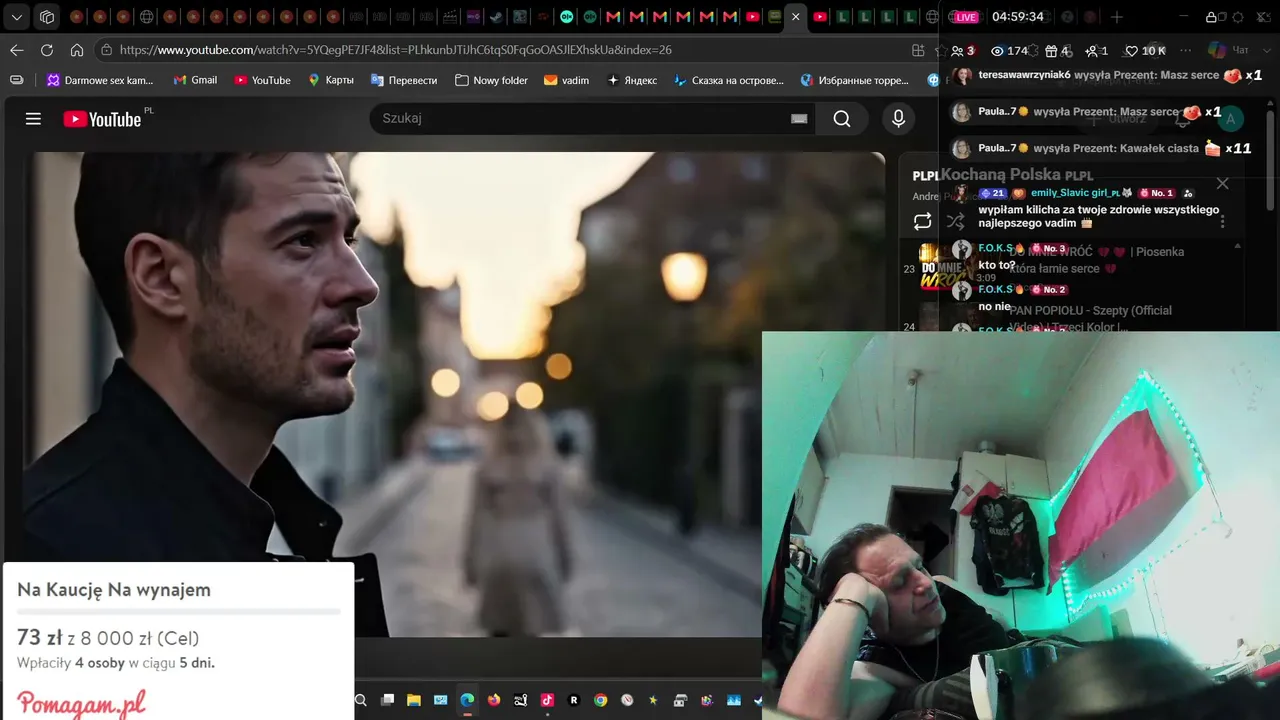The width and height of the screenshot is (1280, 720).
Task: Click the "73 zł" amount raised
Action: coord(39,638)
